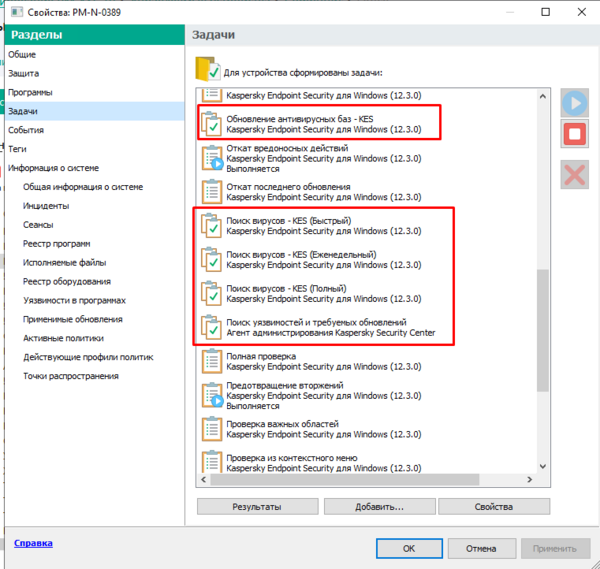Click the icon of "Поиск вирусов - KES (Быстрый)"
Image resolution: width=600 pixels, height=569 pixels.
coord(211,225)
